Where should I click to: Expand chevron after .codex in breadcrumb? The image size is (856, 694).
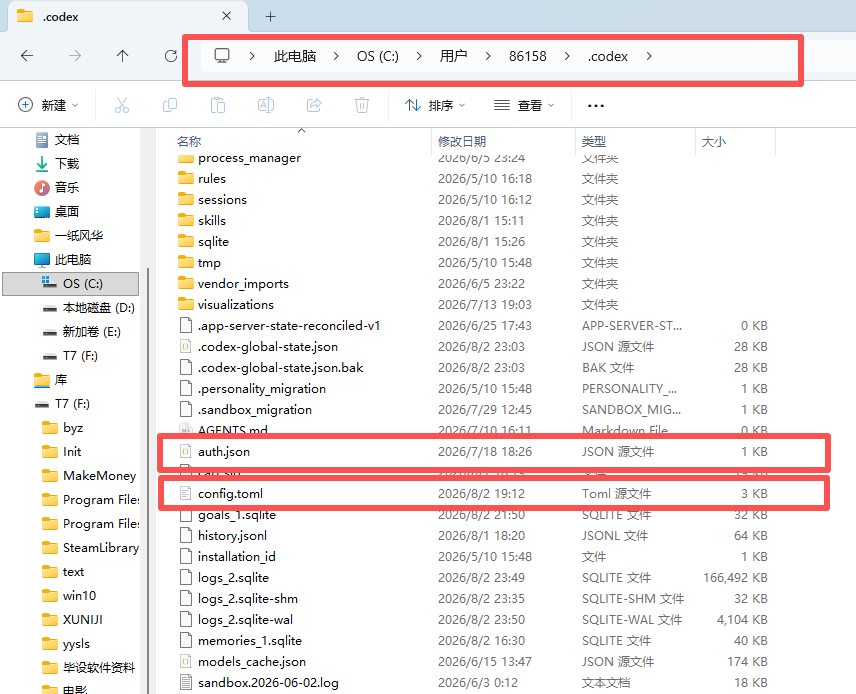pyautogui.click(x=649, y=56)
